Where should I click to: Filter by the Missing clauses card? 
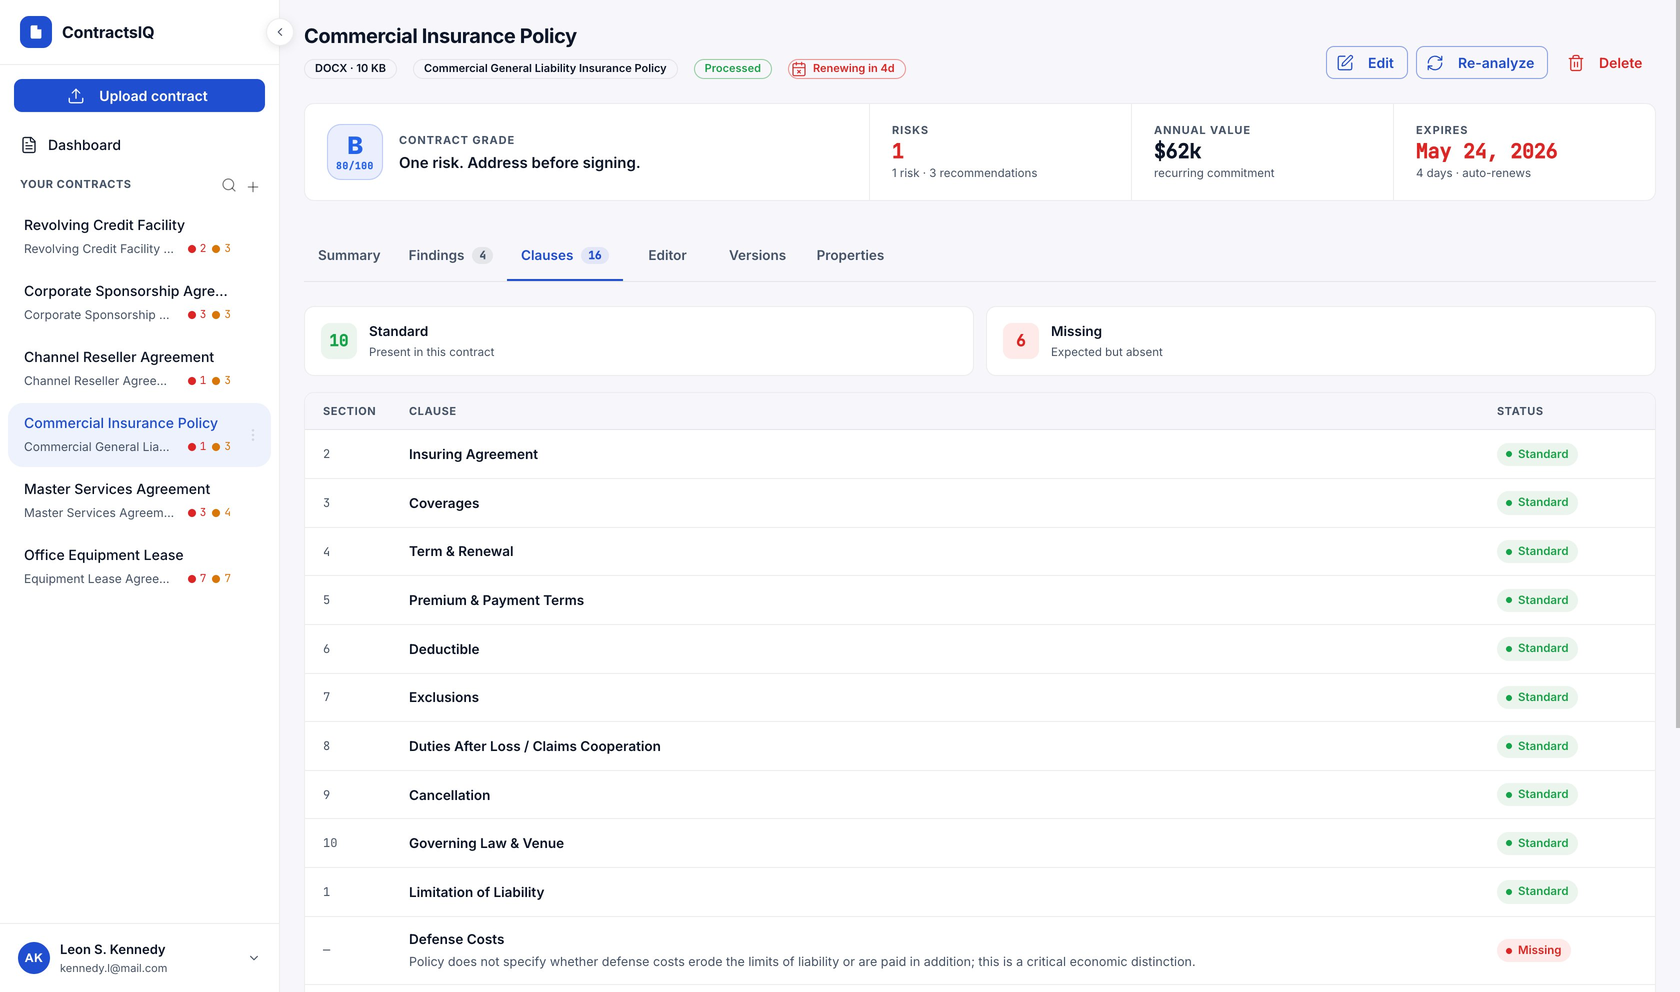(1320, 341)
